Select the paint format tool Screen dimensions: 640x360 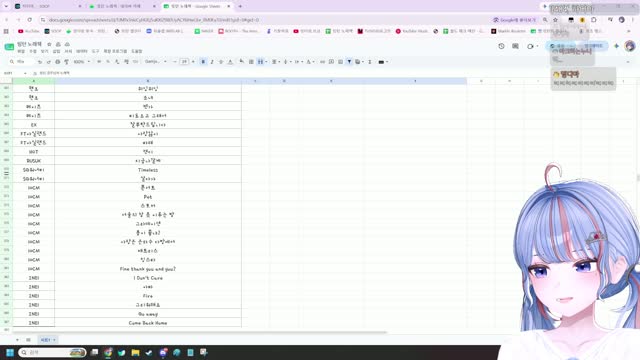pyautogui.click(x=67, y=62)
